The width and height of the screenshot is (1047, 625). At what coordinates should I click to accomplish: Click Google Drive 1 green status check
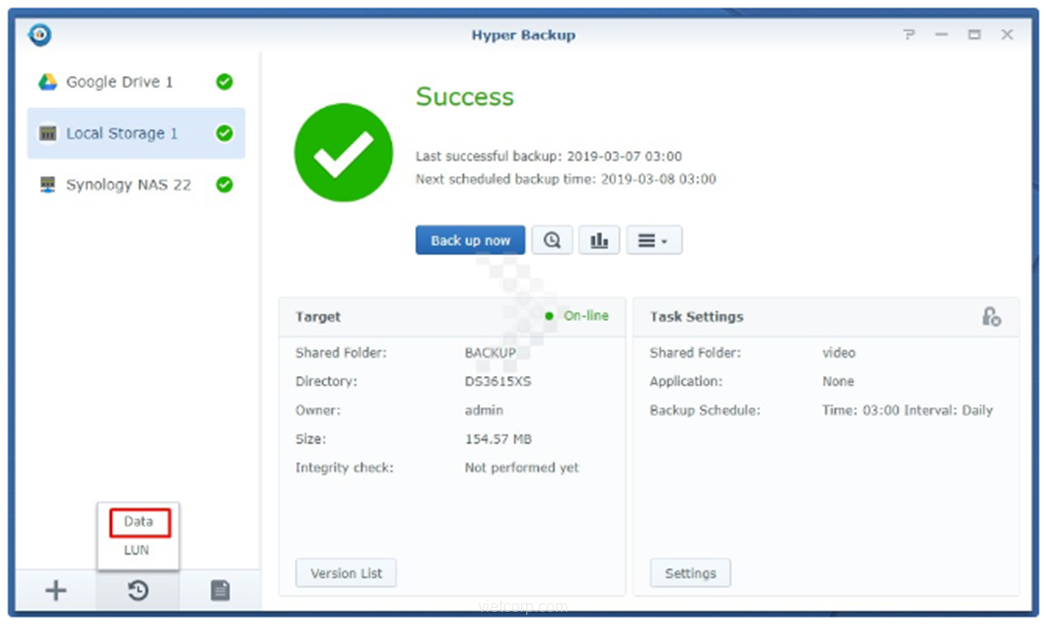pos(225,82)
